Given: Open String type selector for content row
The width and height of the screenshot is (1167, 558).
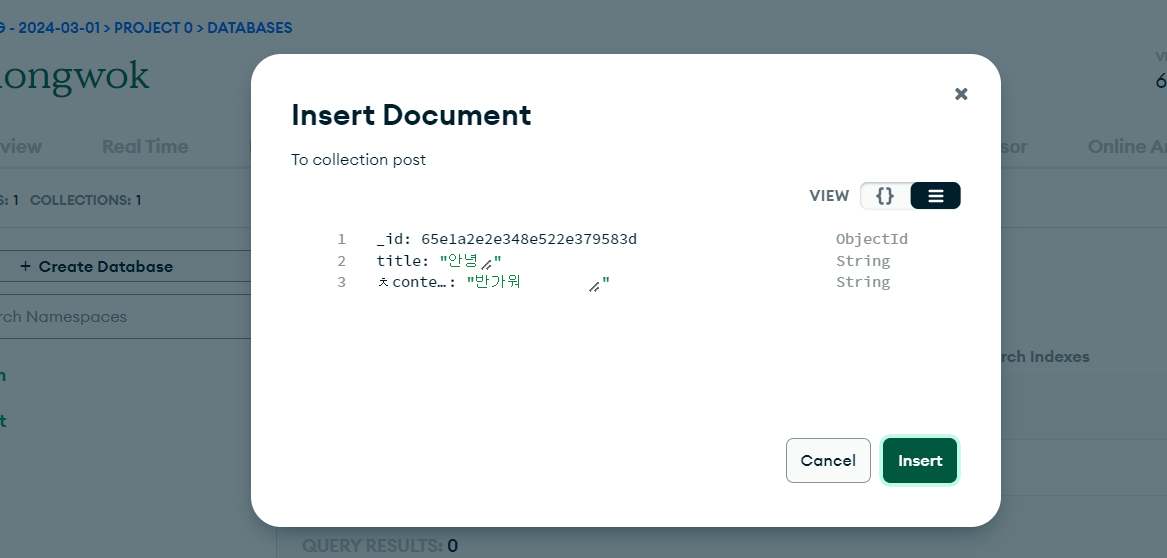Looking at the screenshot, I should point(863,282).
